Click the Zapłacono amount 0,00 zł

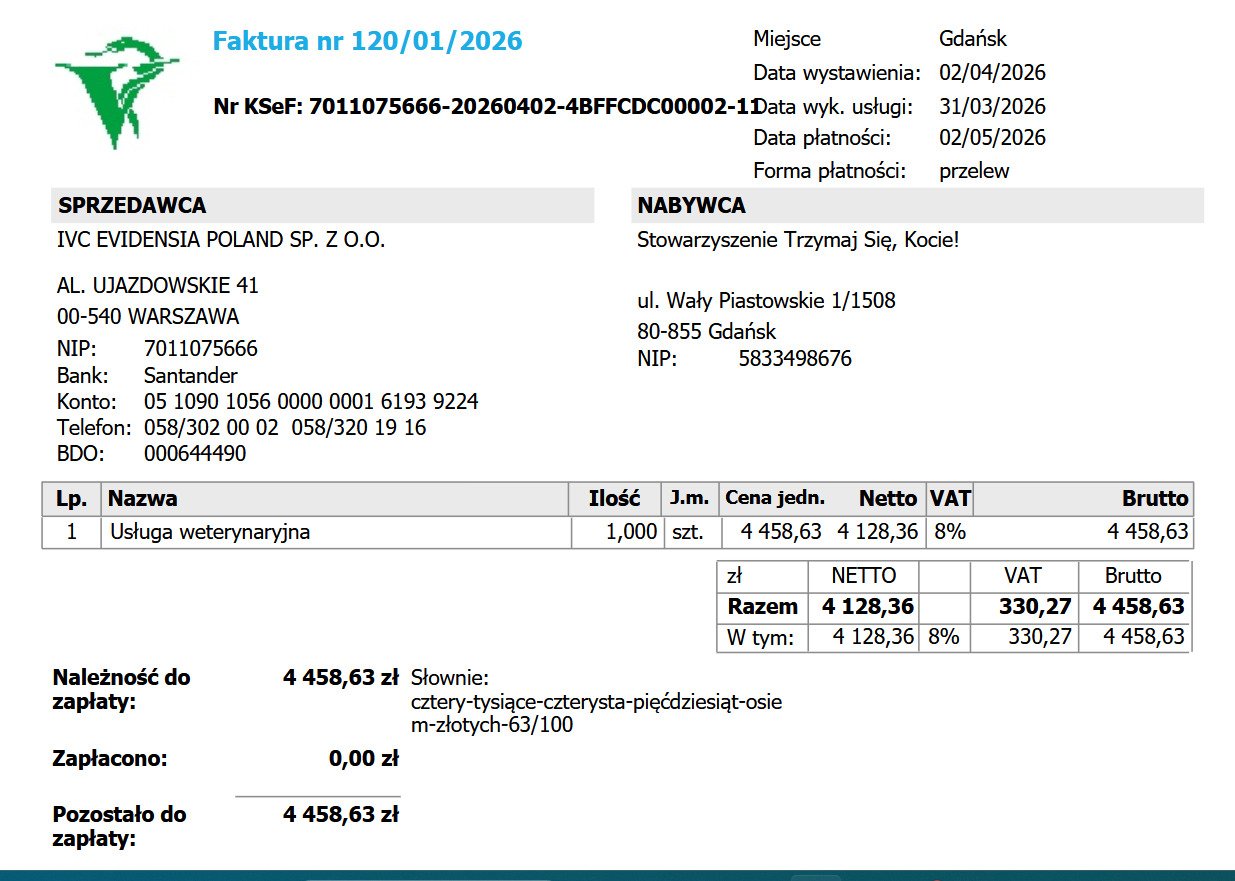[x=364, y=759]
